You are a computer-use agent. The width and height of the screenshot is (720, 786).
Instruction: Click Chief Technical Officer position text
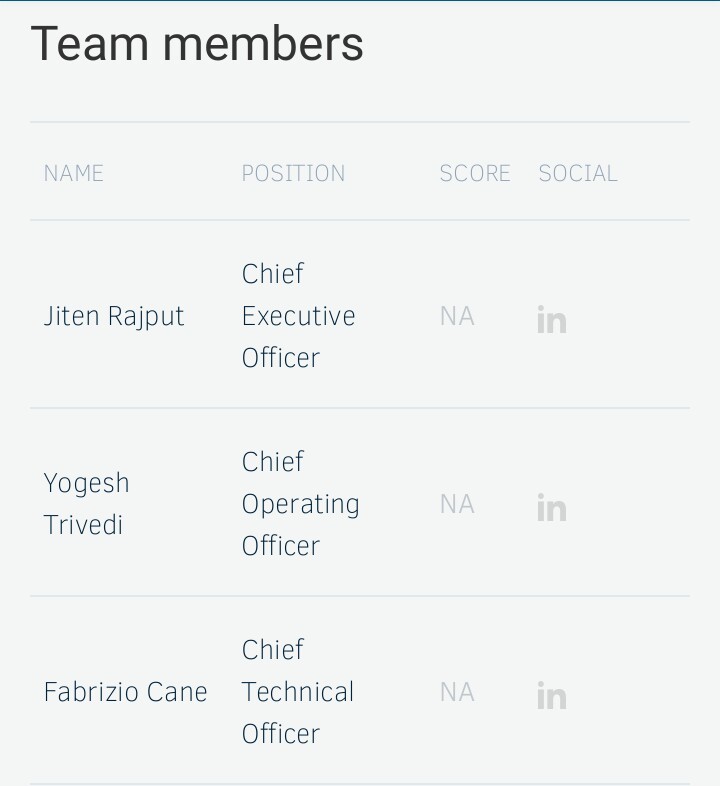coord(298,692)
